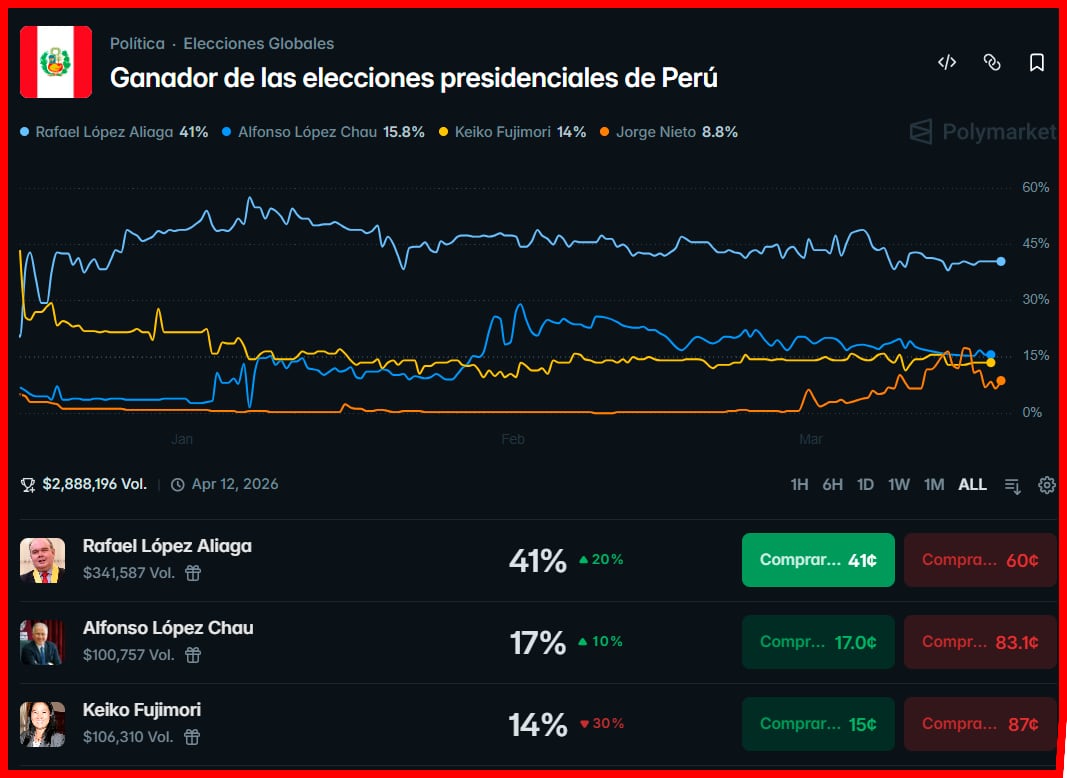Open the Elecciones Globales link

259,44
